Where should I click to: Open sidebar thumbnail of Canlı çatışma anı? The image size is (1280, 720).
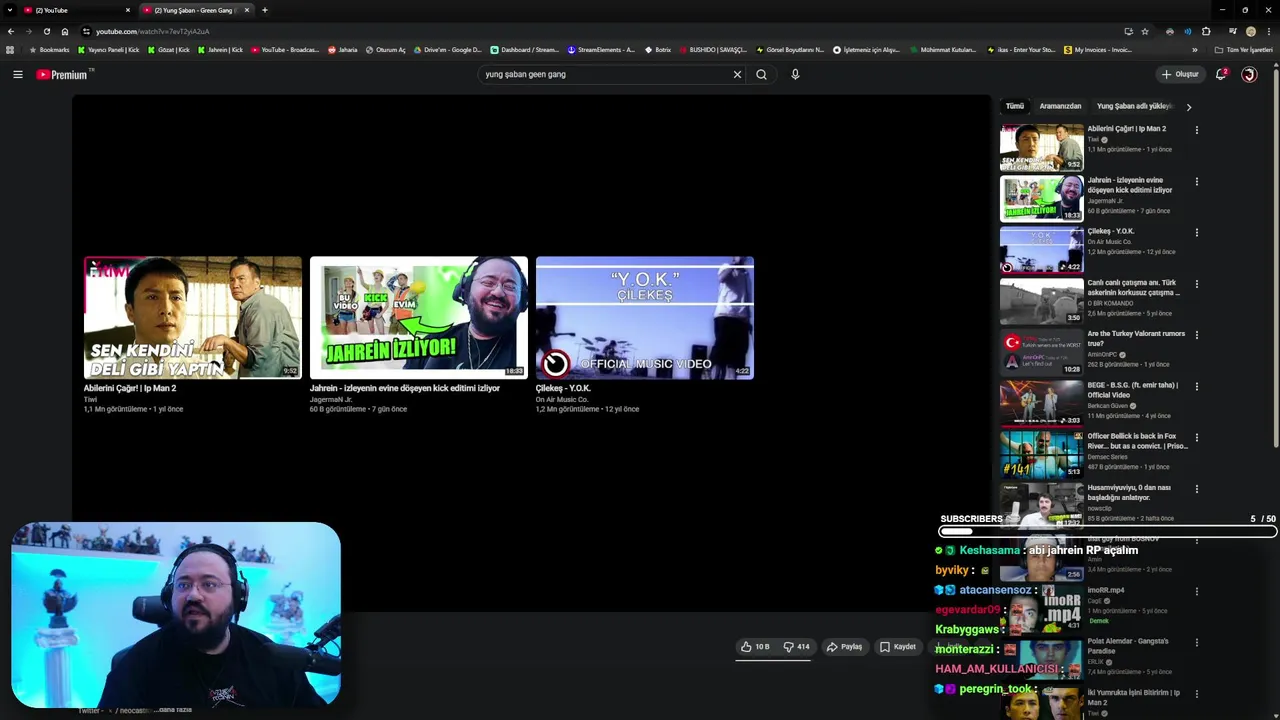(x=1041, y=301)
